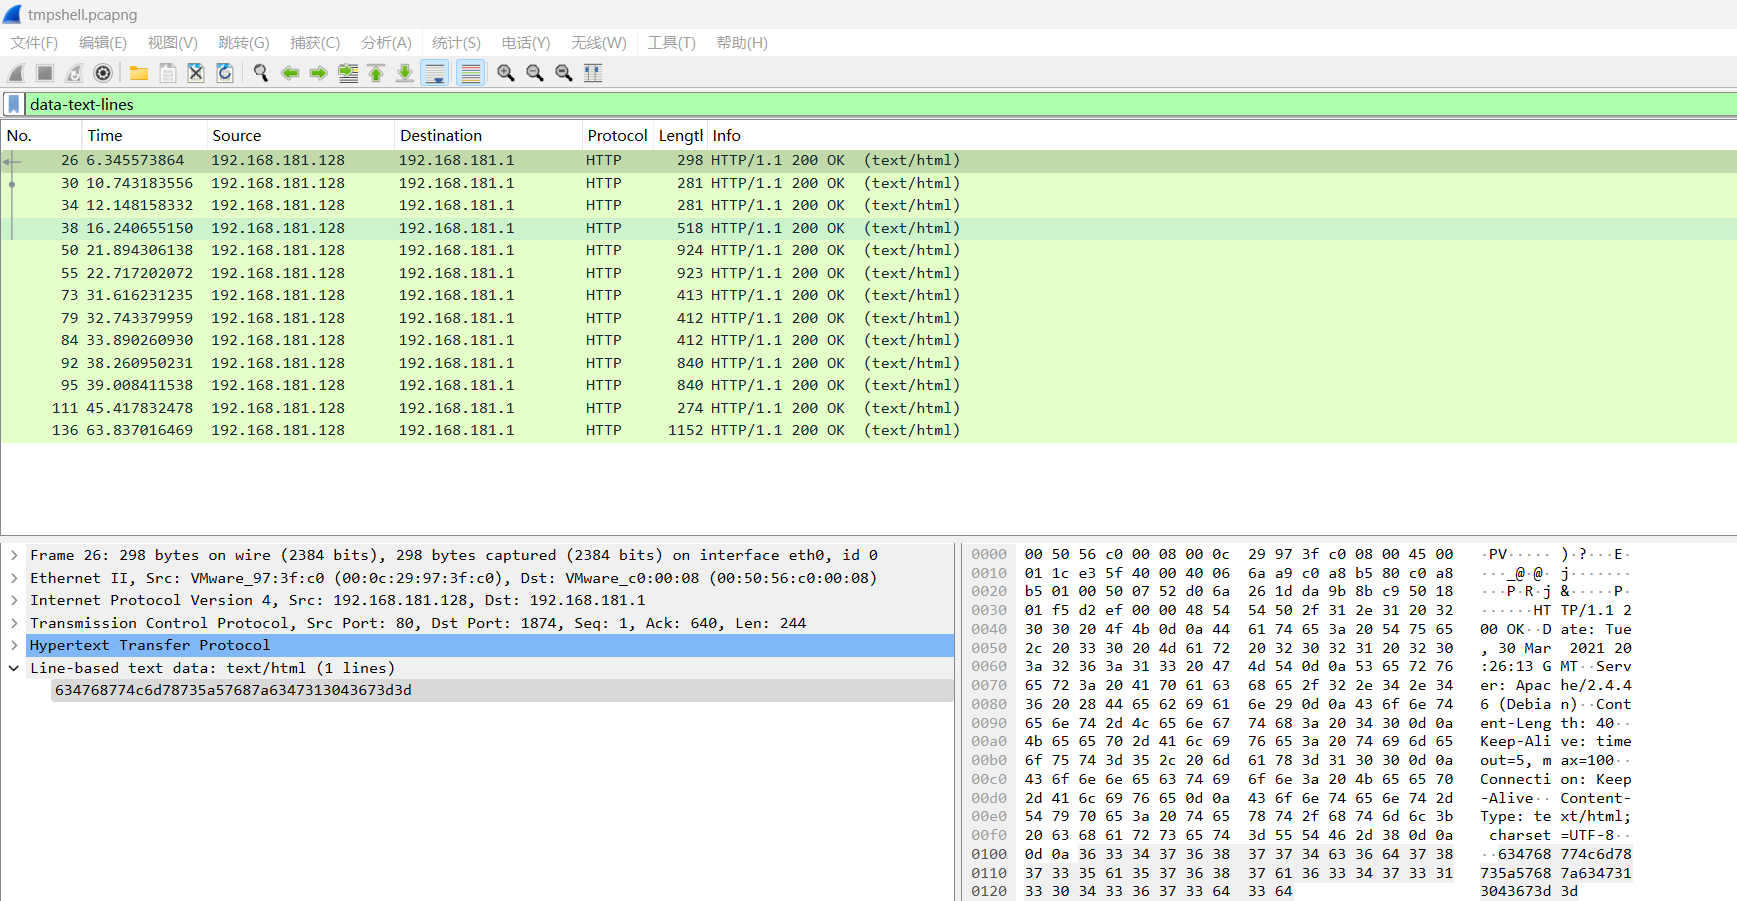Expand Transmission Control Protocol node

[x=14, y=623]
